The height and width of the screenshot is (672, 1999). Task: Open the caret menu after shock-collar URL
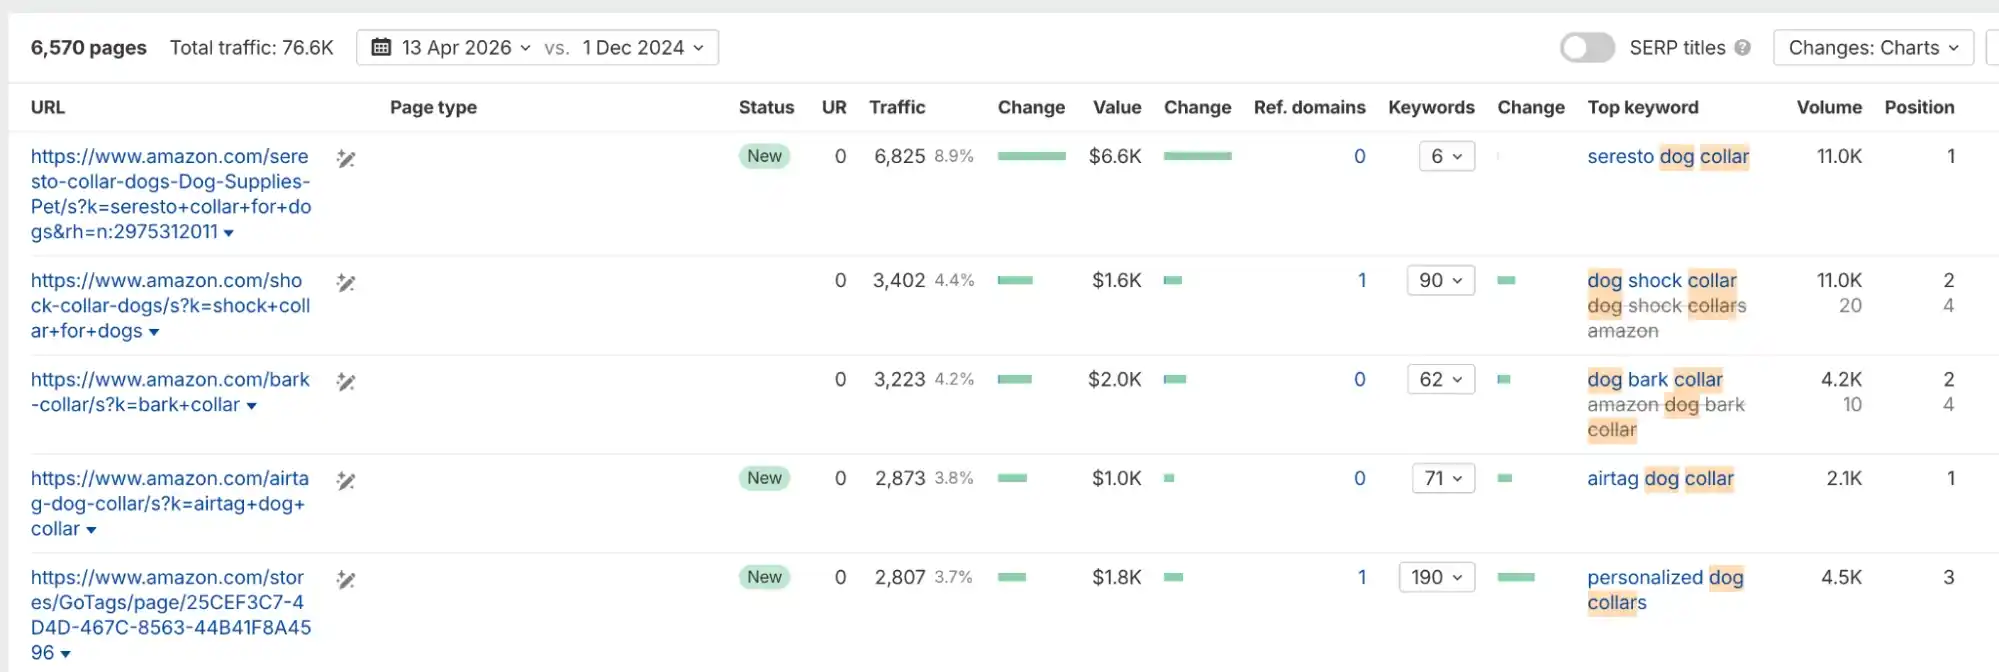154,332
